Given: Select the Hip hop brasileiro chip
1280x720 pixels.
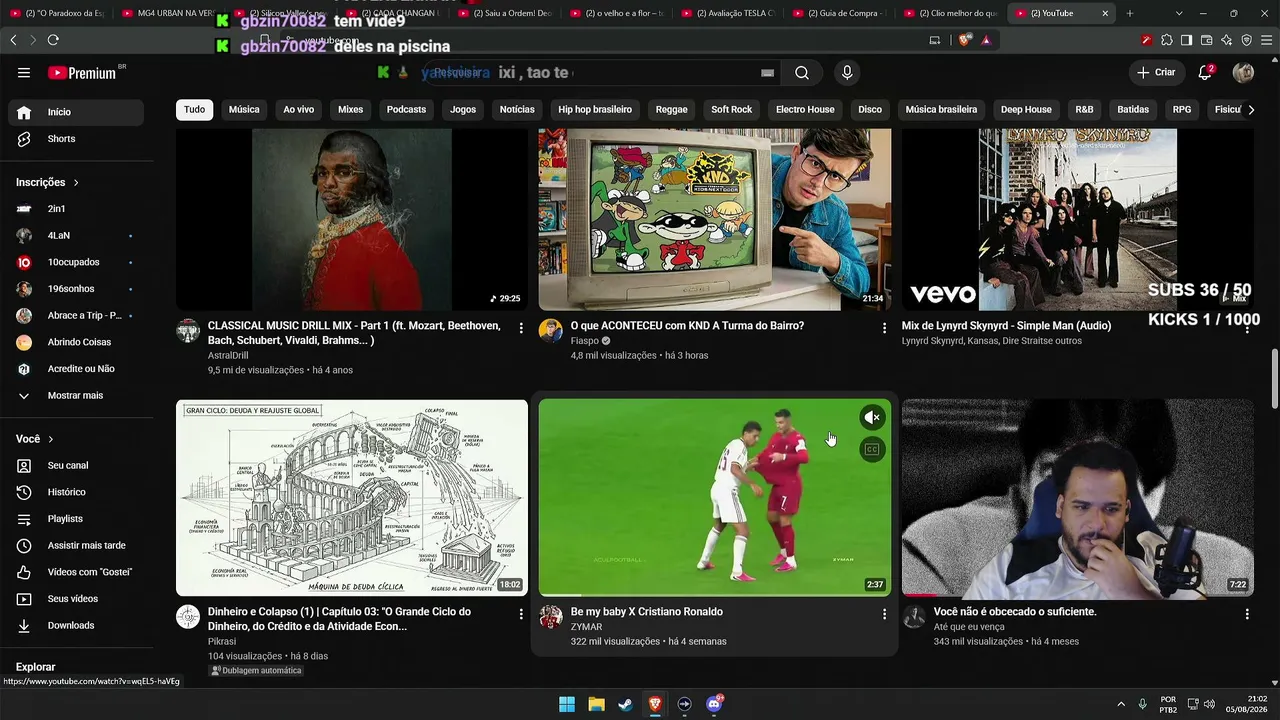Looking at the screenshot, I should (595, 109).
